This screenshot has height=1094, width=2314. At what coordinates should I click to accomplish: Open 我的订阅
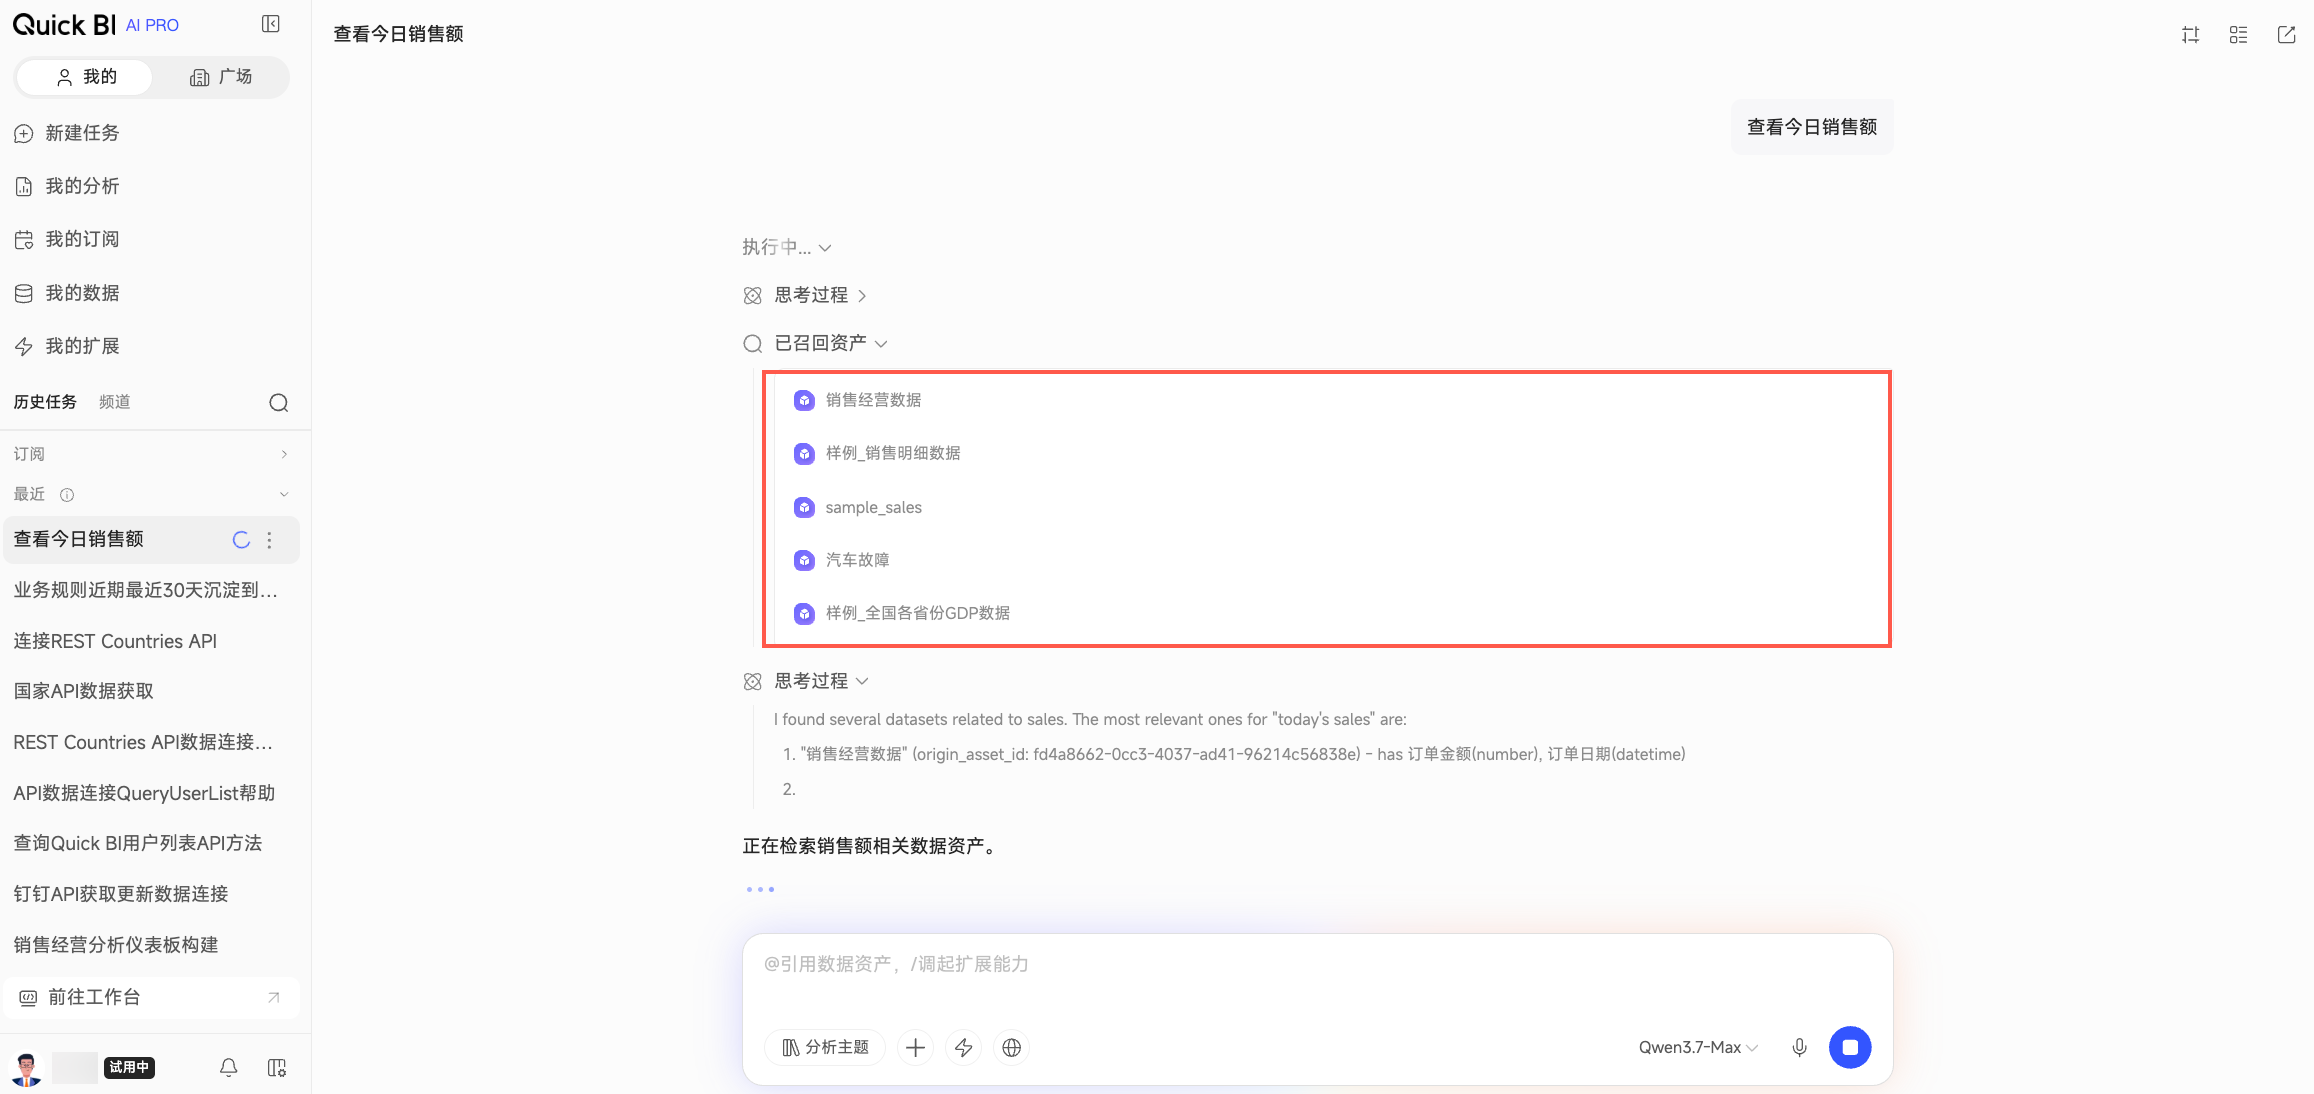click(66, 239)
